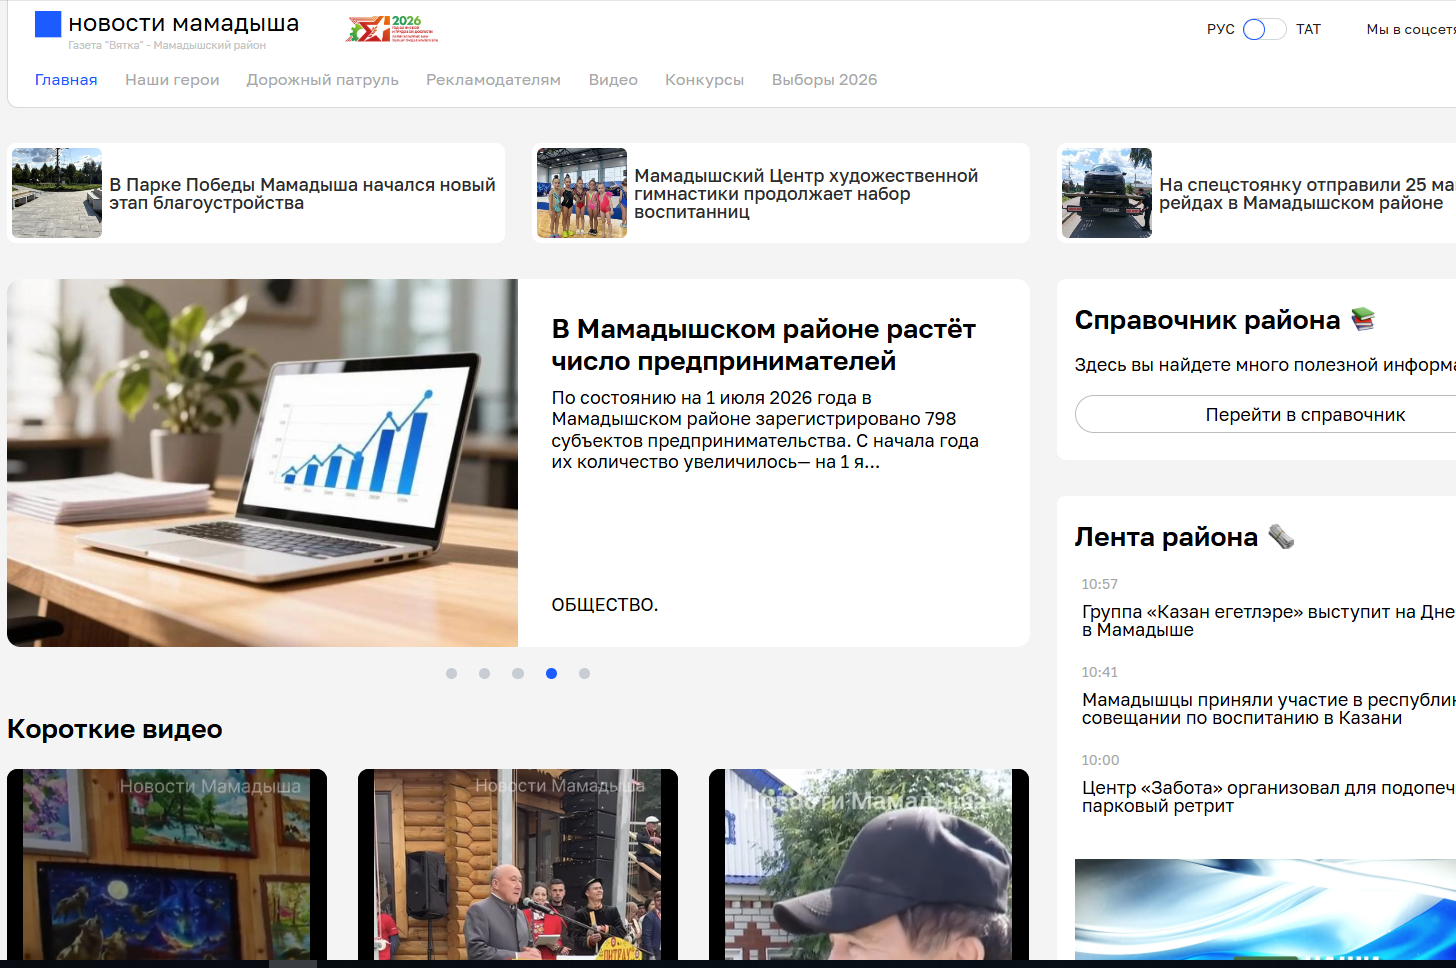Screen dimensions: 1456x968
Task: Play short video with paintings
Action: 167,864
